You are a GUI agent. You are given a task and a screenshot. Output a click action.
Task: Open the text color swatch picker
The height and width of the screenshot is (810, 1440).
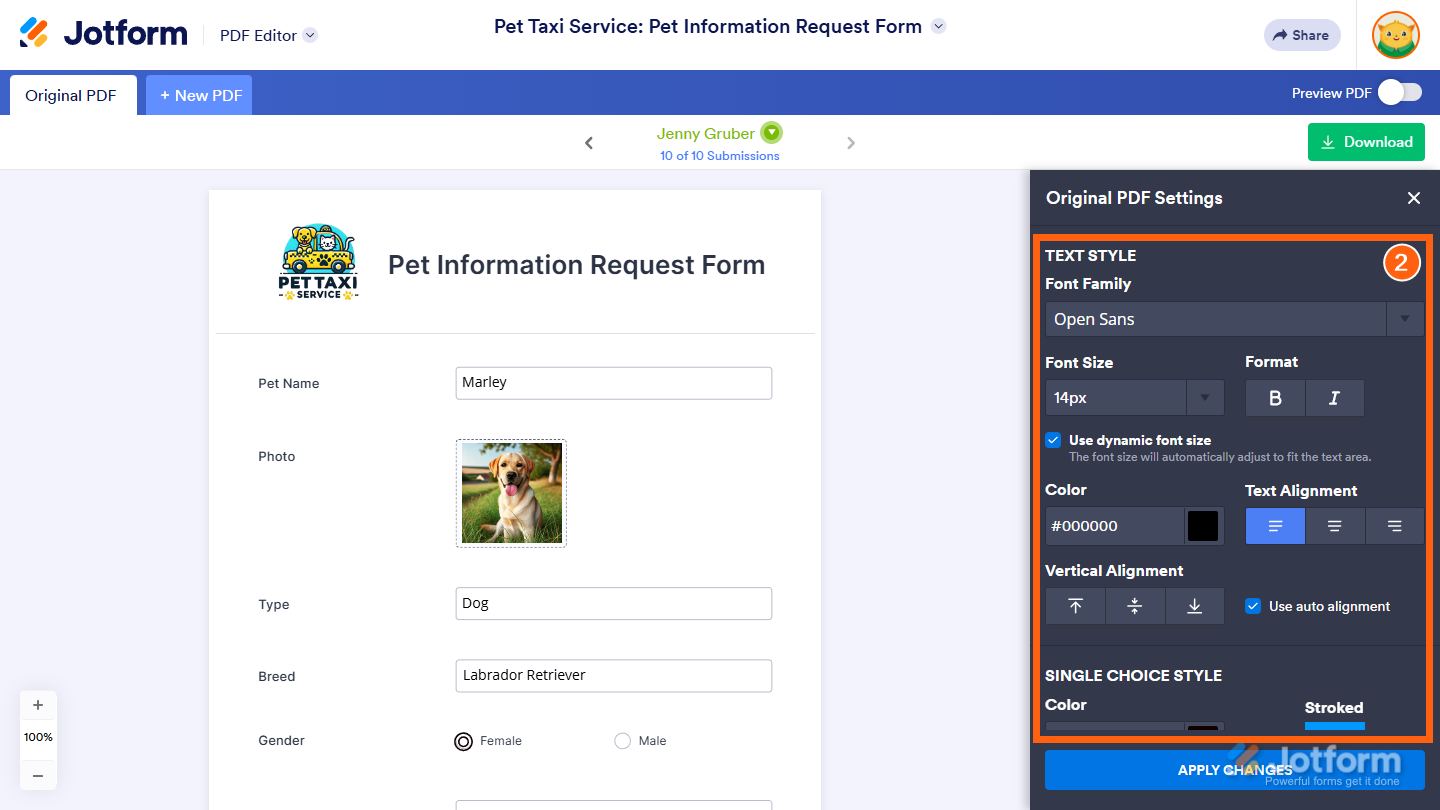(x=1203, y=525)
